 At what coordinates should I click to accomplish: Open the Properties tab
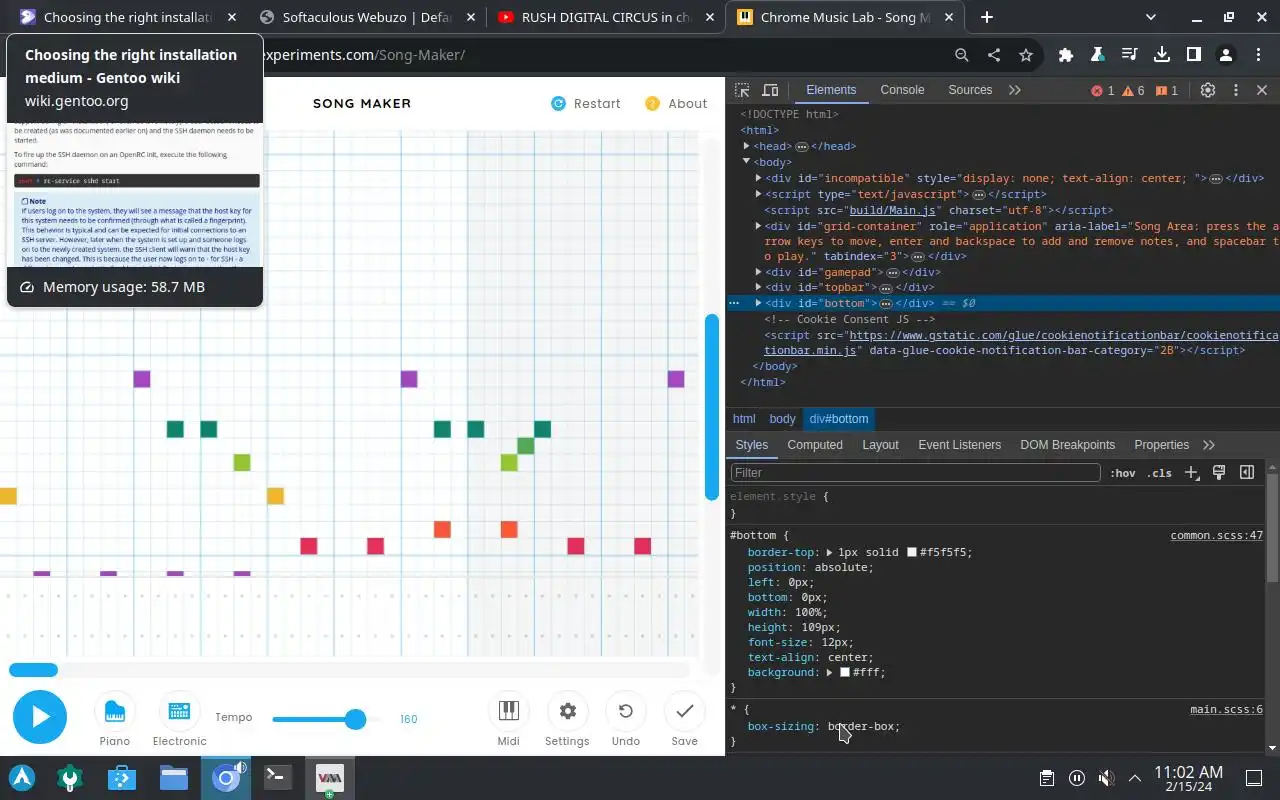pos(1161,445)
